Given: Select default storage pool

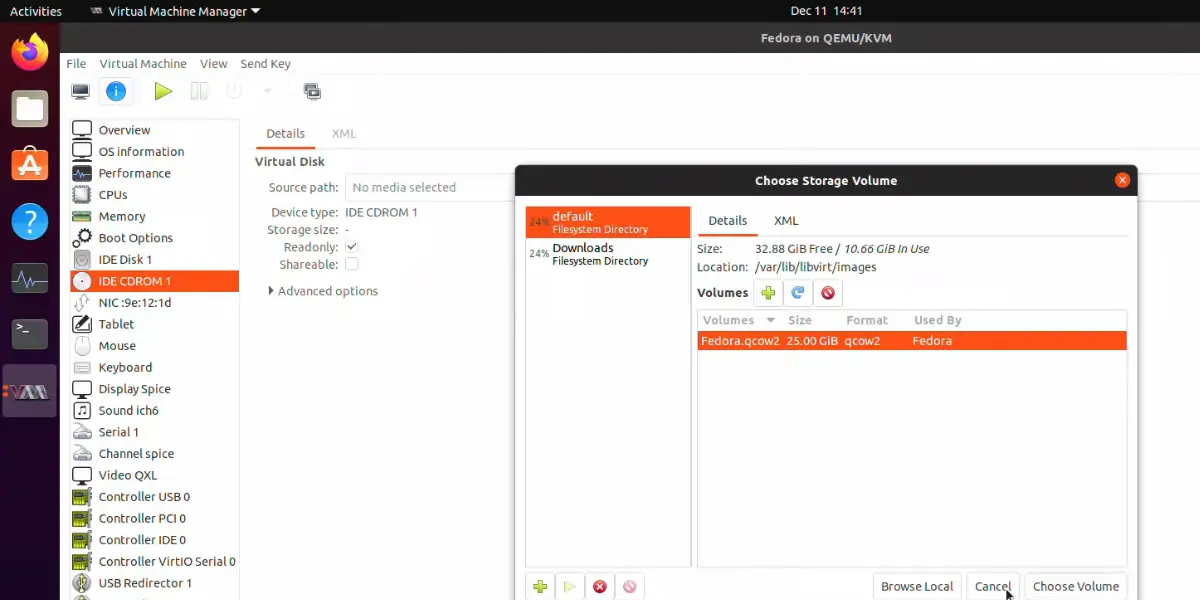Looking at the screenshot, I should (x=608, y=222).
